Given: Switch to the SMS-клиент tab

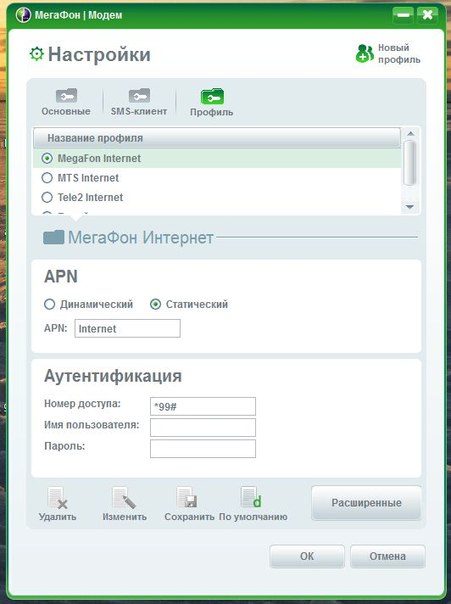Looking at the screenshot, I should (139, 102).
